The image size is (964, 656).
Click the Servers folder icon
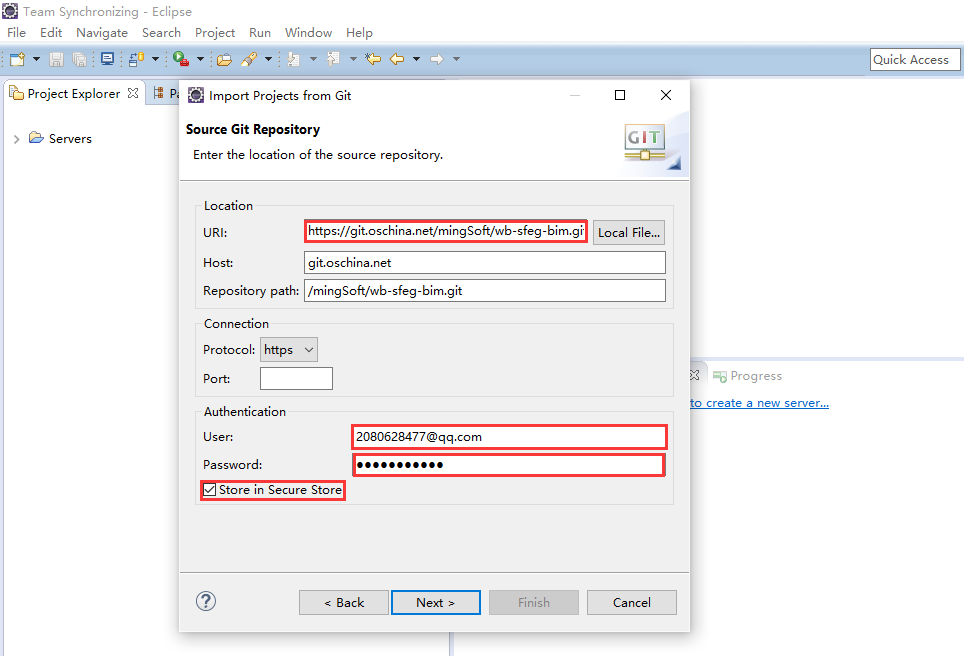pyautogui.click(x=36, y=138)
